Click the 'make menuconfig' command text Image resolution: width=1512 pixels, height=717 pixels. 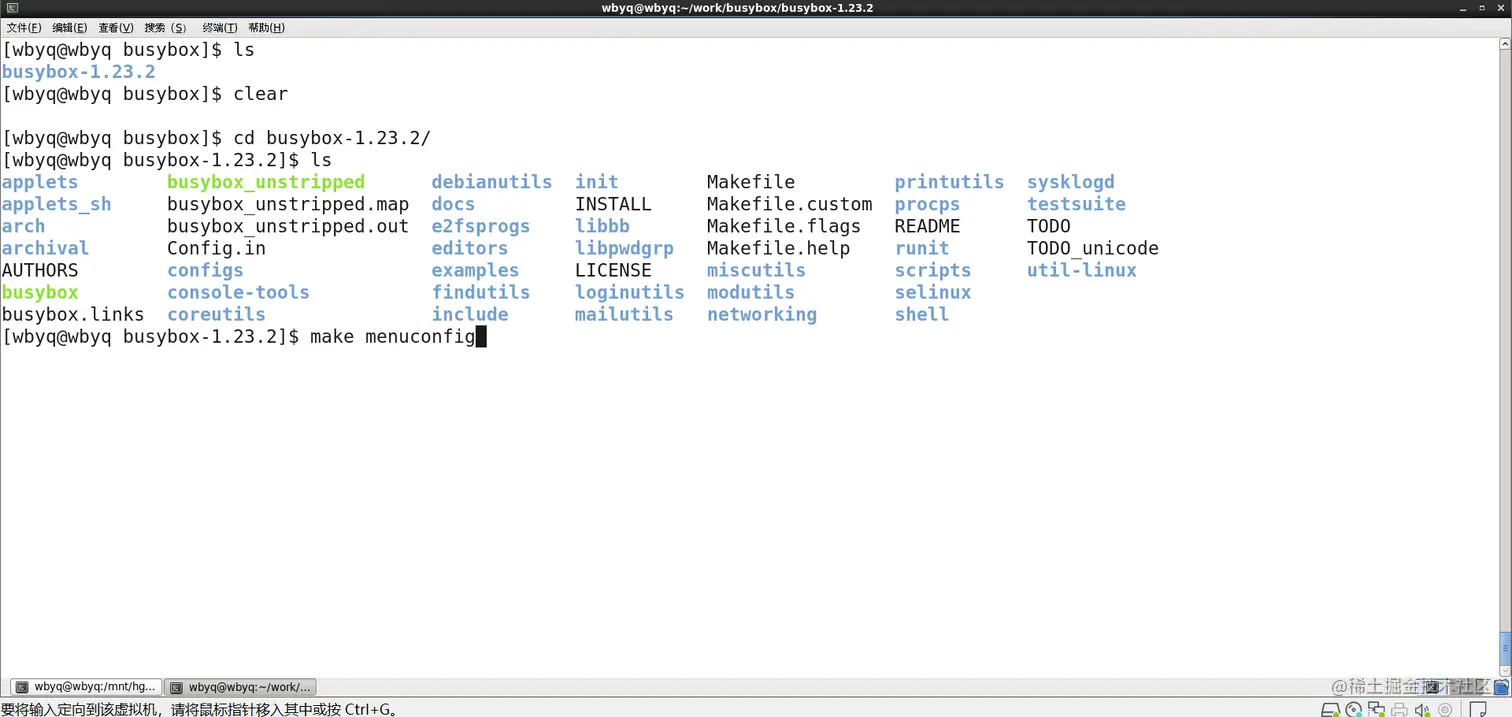(392, 336)
